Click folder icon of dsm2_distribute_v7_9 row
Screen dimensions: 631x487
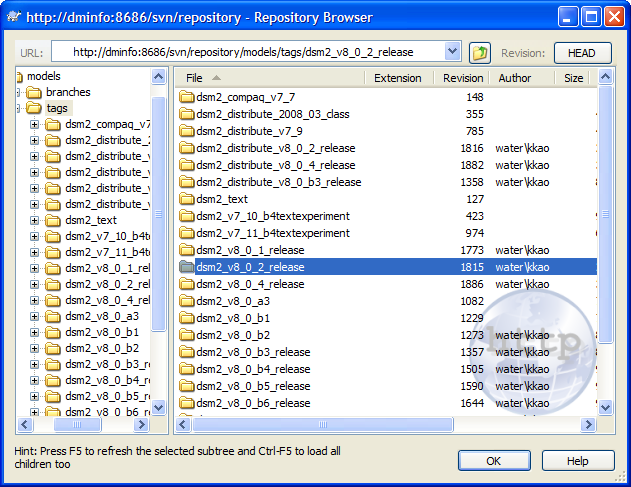[187, 131]
